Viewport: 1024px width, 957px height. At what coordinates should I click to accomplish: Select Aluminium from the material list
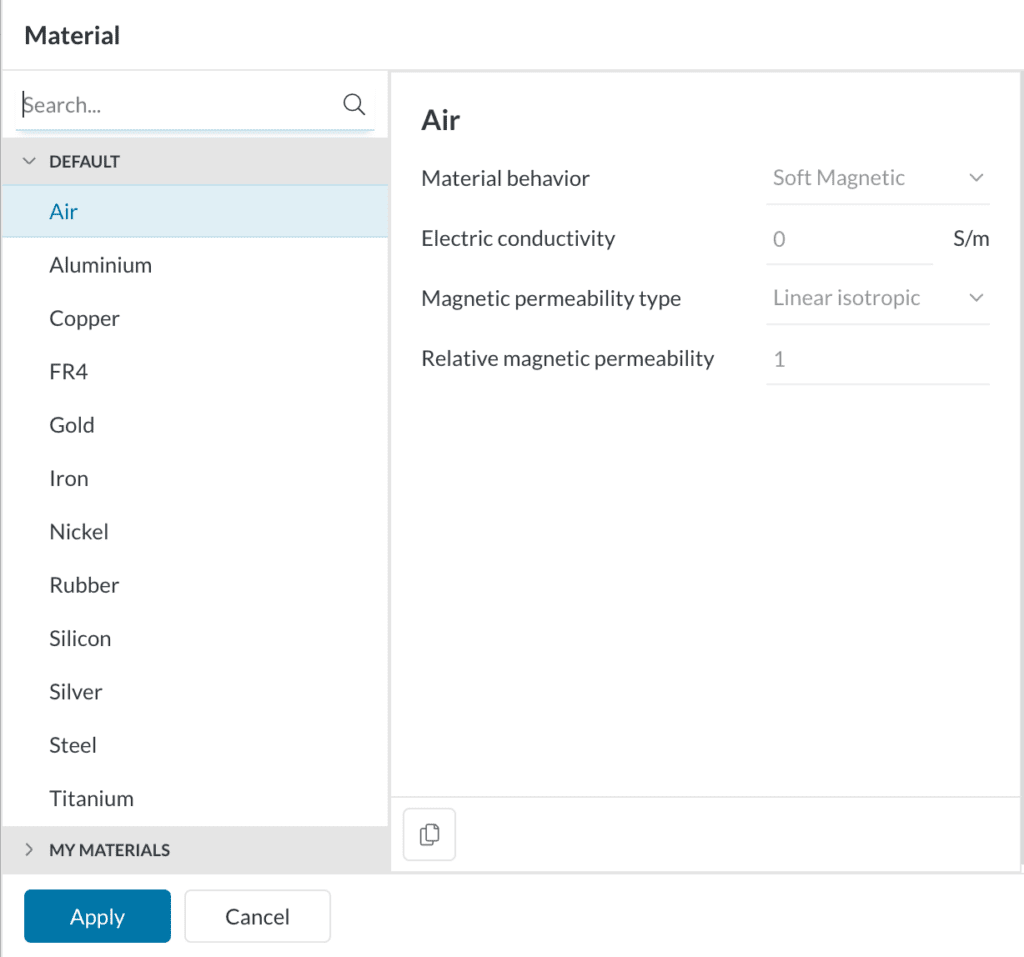click(x=101, y=265)
